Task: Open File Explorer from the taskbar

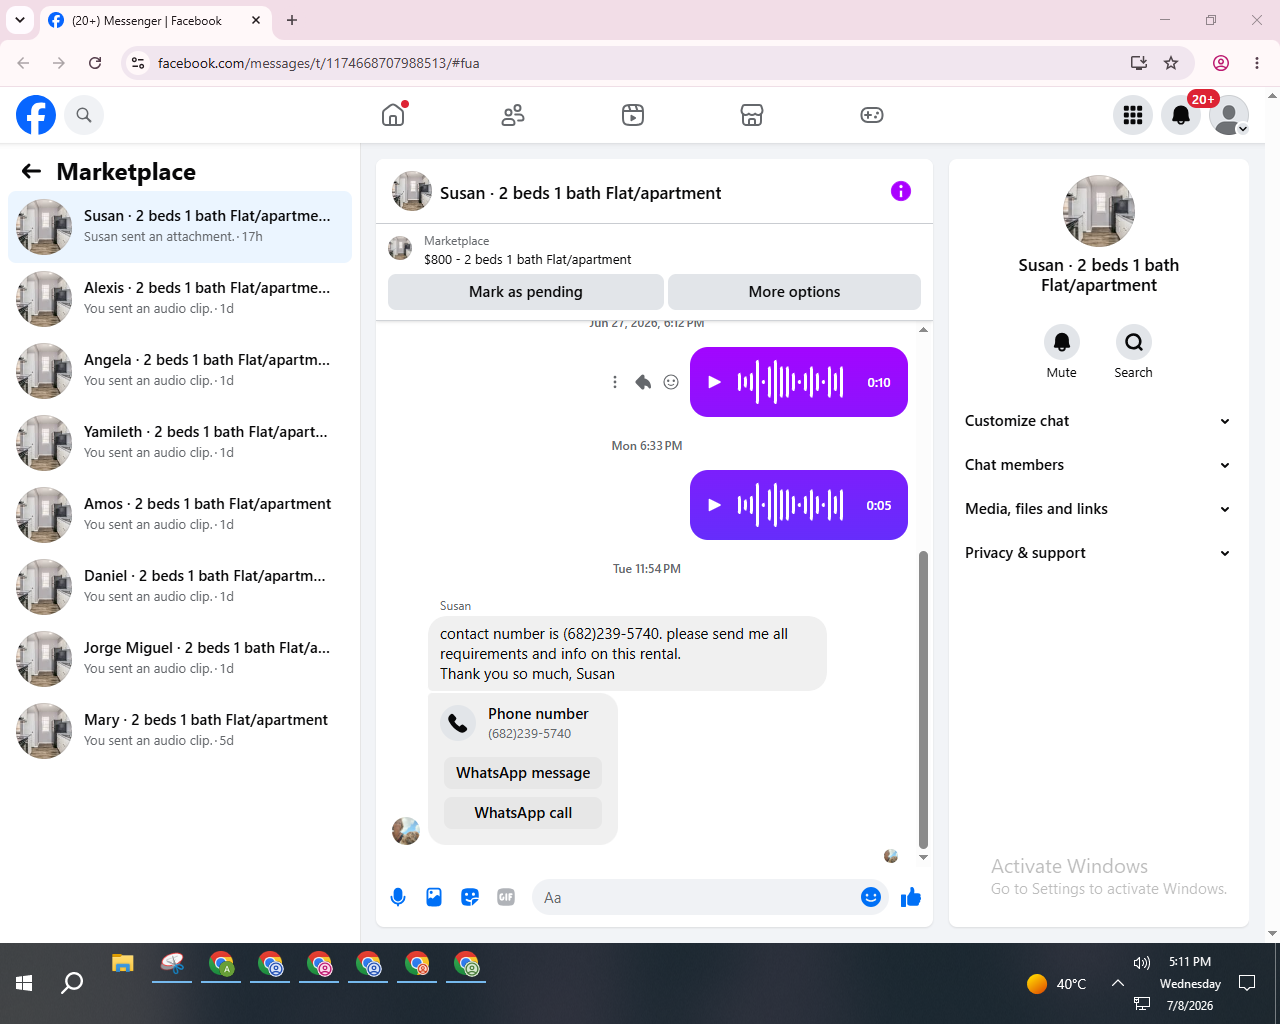Action: click(123, 964)
